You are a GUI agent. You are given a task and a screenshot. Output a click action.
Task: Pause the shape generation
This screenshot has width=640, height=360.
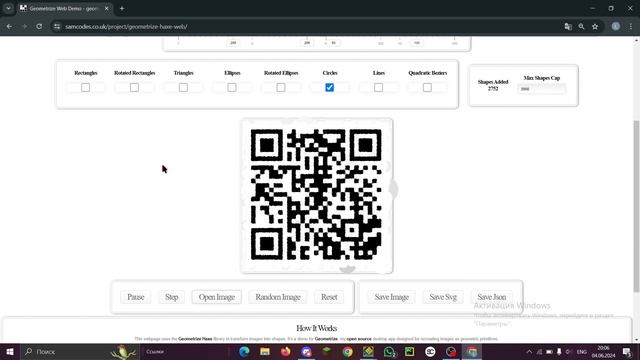tap(136, 297)
